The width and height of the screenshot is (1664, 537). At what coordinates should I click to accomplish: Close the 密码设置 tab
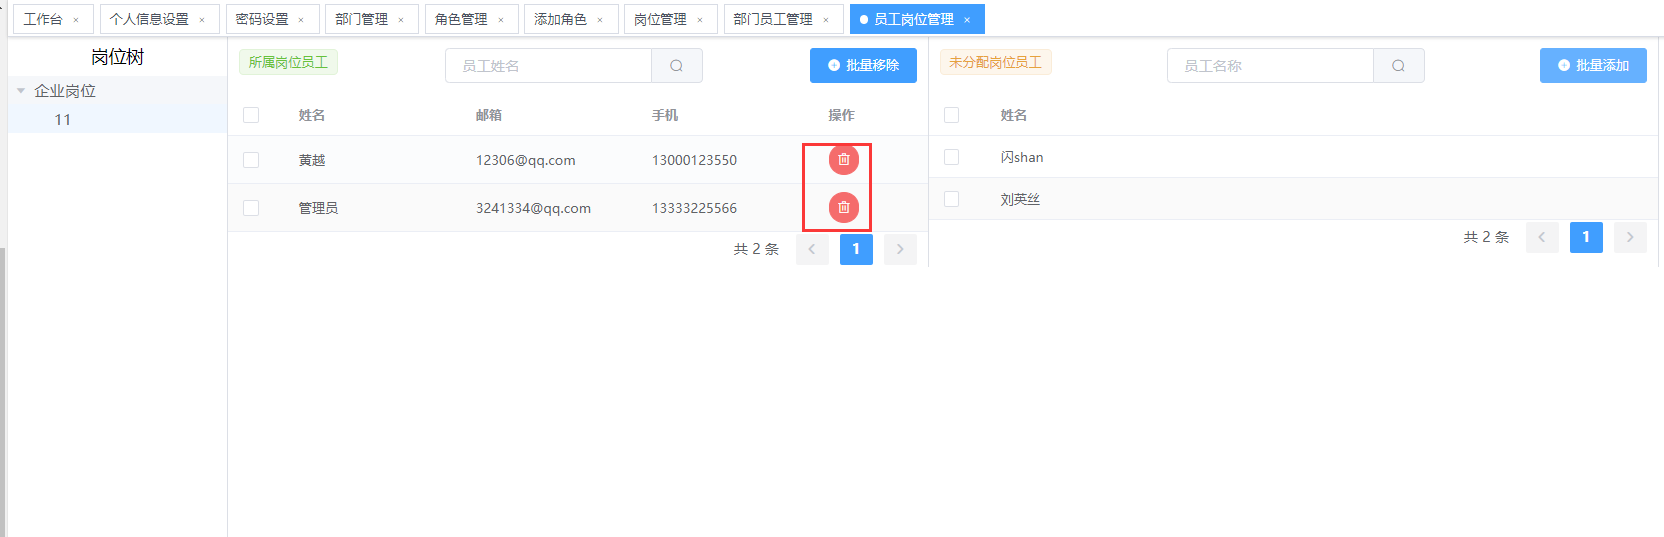(301, 20)
